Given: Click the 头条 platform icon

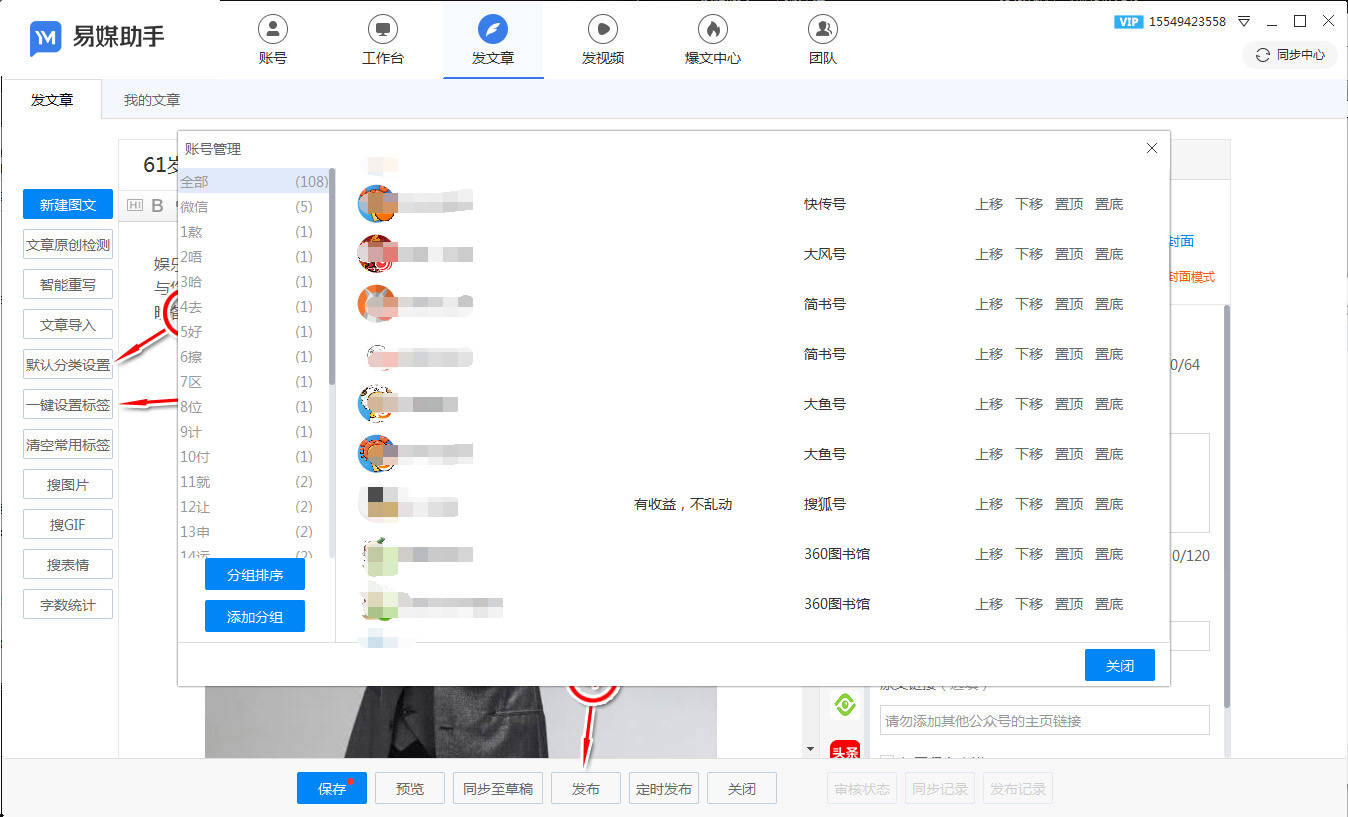Looking at the screenshot, I should tap(845, 749).
